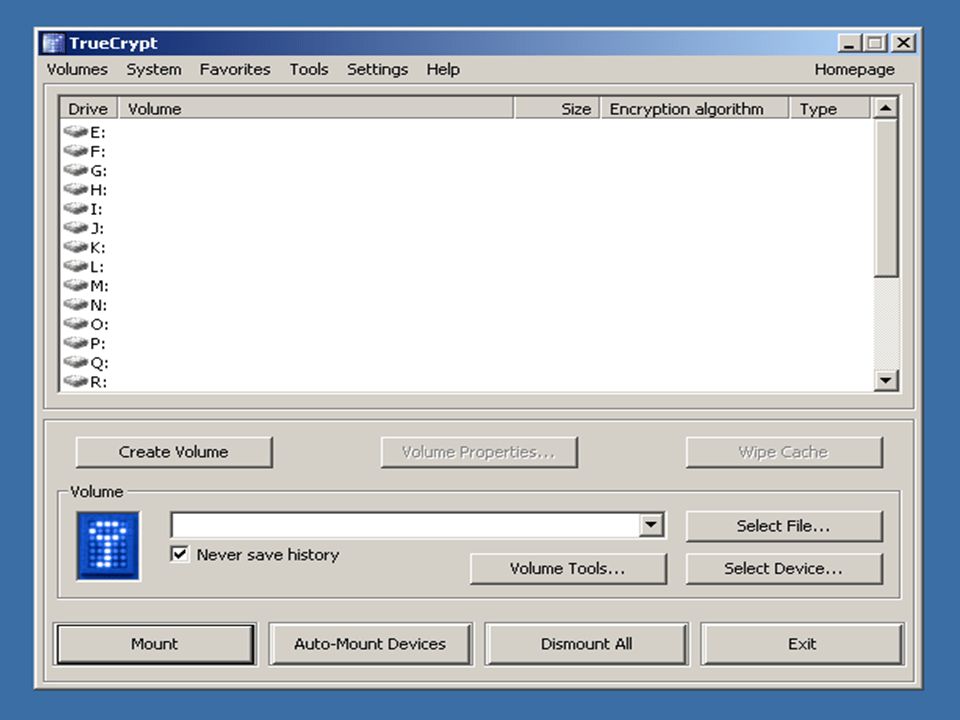The height and width of the screenshot is (720, 960).
Task: Click the drive list scrollbar thumb
Action: 886,198
